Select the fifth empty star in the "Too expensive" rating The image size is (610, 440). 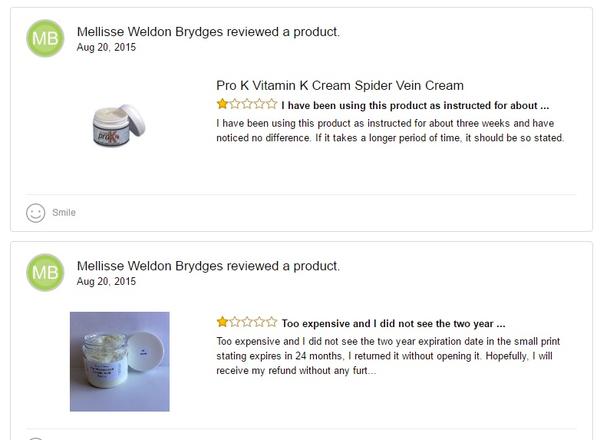(x=271, y=322)
